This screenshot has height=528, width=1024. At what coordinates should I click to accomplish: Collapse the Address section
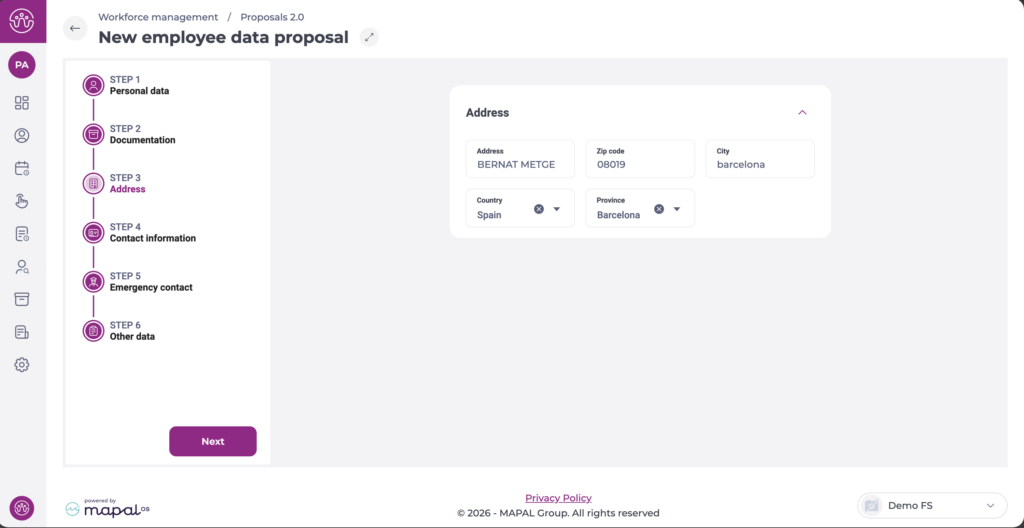click(x=802, y=113)
